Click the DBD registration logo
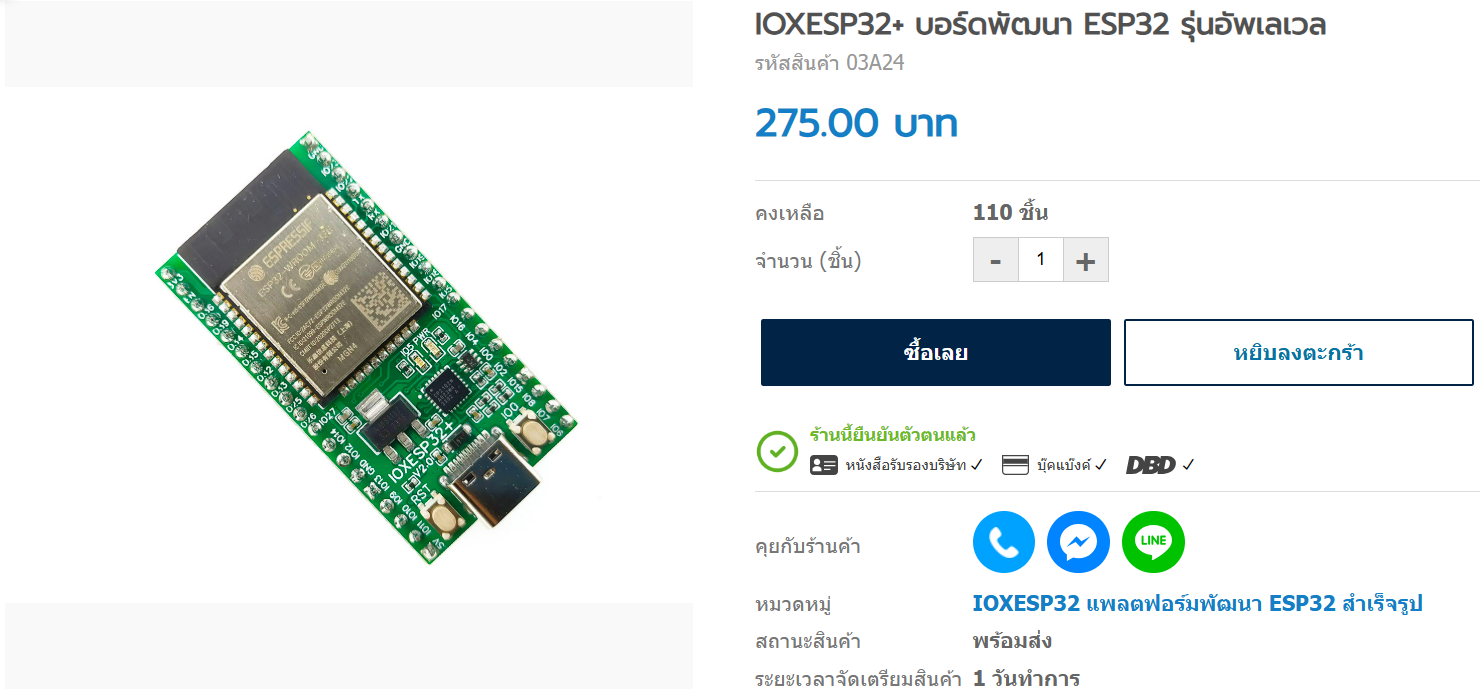The height and width of the screenshot is (692, 1481). coord(1151,465)
